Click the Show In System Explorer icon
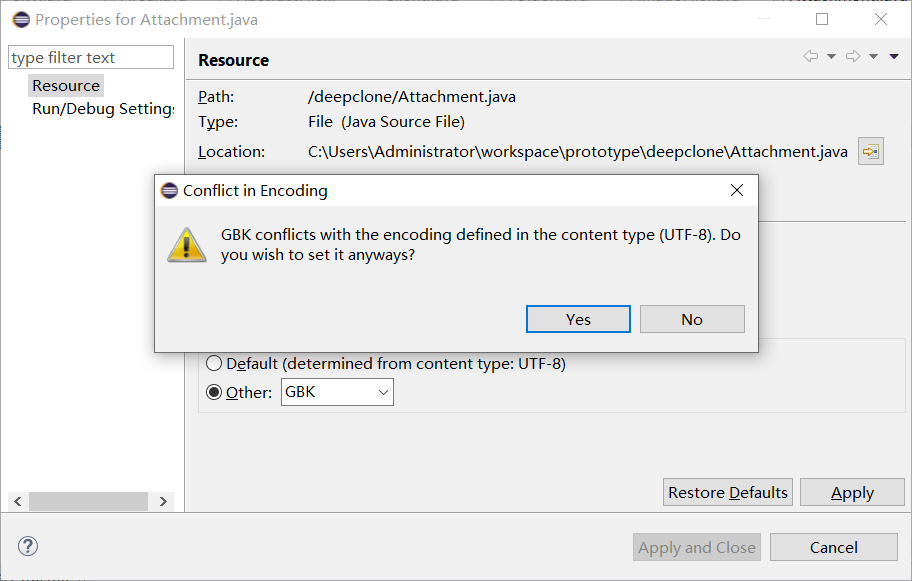 point(871,151)
